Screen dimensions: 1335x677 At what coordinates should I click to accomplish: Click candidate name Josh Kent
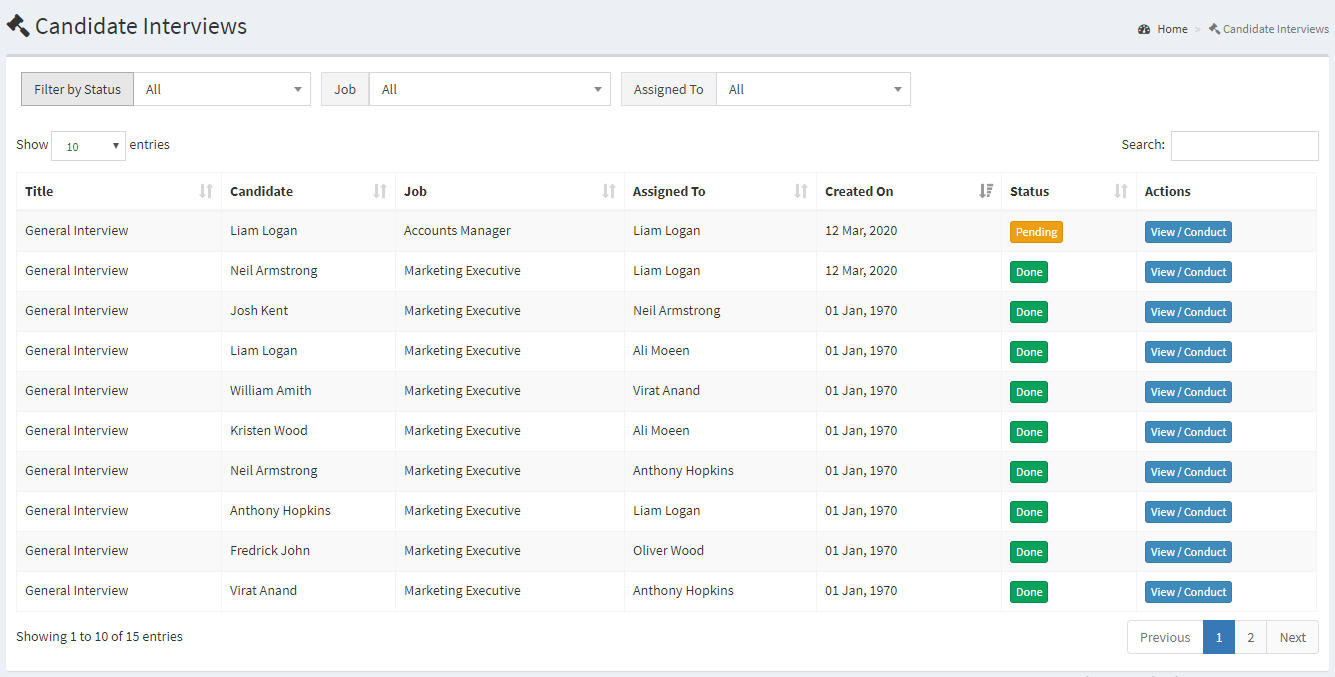tap(259, 311)
